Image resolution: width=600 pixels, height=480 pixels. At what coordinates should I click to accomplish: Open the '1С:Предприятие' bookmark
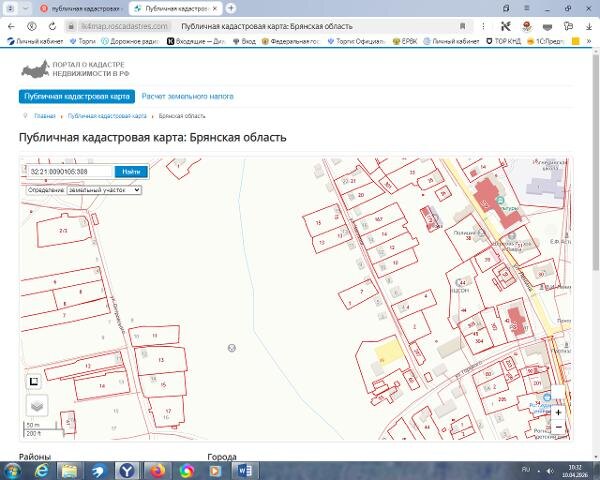point(546,41)
